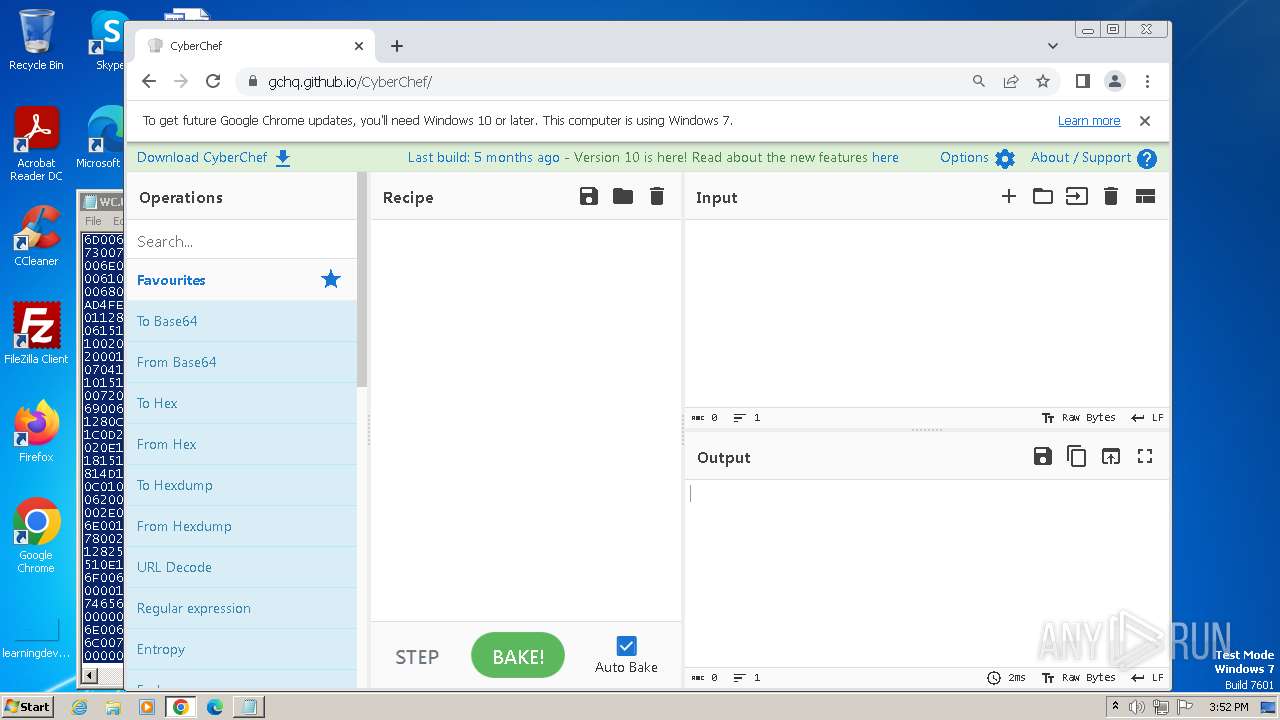This screenshot has height=720, width=1280.
Task: Open Internet Explorer from the taskbar
Action: [80, 707]
